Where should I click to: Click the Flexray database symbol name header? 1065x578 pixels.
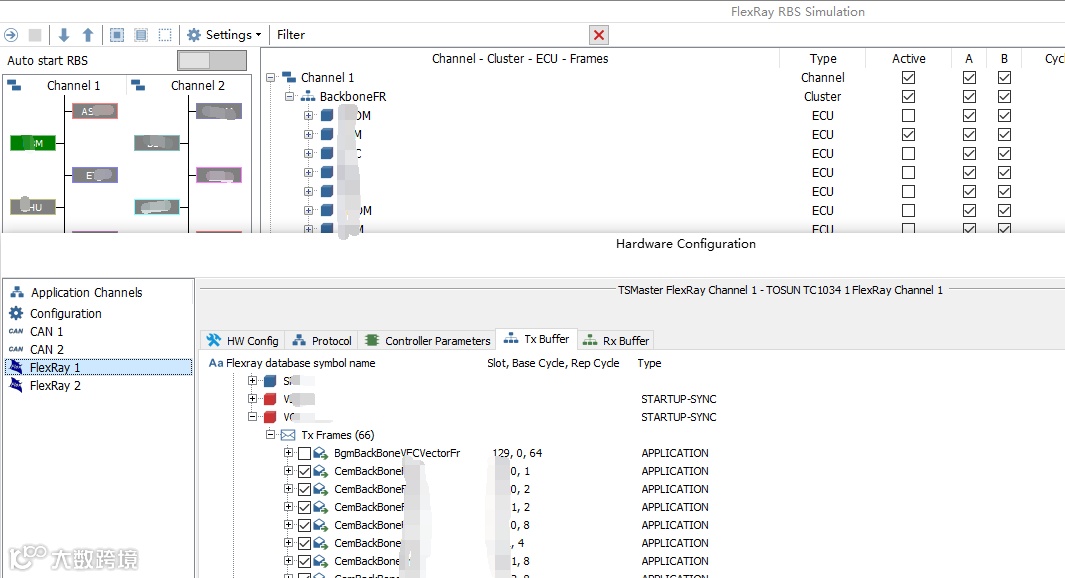(x=300, y=363)
